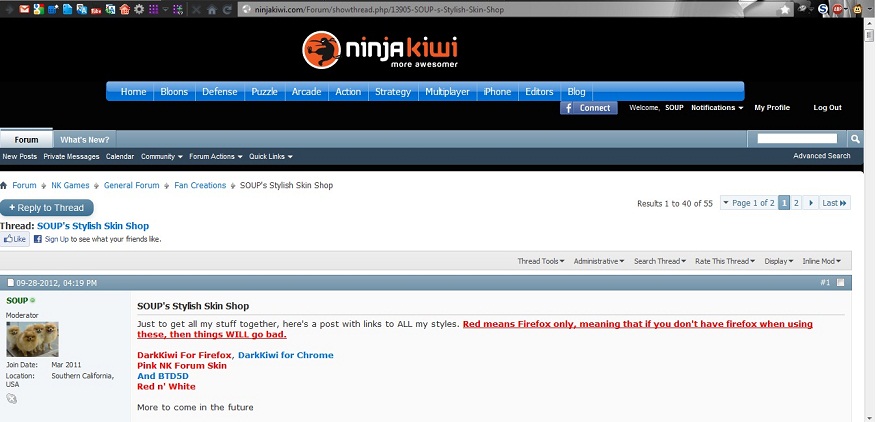Open the Quick Links dropdown
876x422 pixels.
271,157
